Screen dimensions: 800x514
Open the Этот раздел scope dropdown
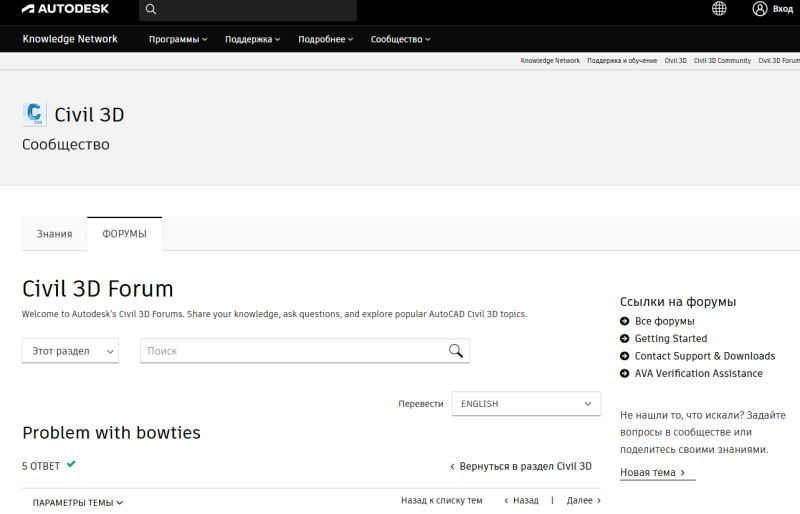70,351
